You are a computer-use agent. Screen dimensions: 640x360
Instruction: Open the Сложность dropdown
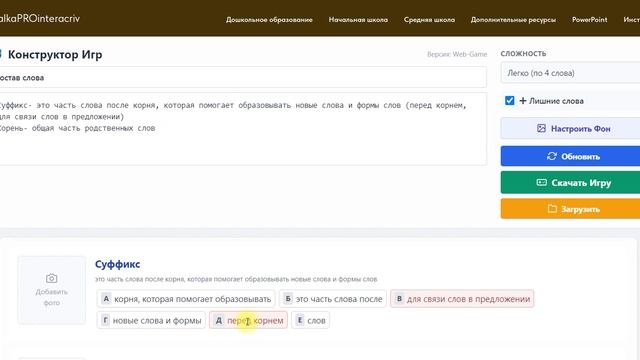(570, 73)
